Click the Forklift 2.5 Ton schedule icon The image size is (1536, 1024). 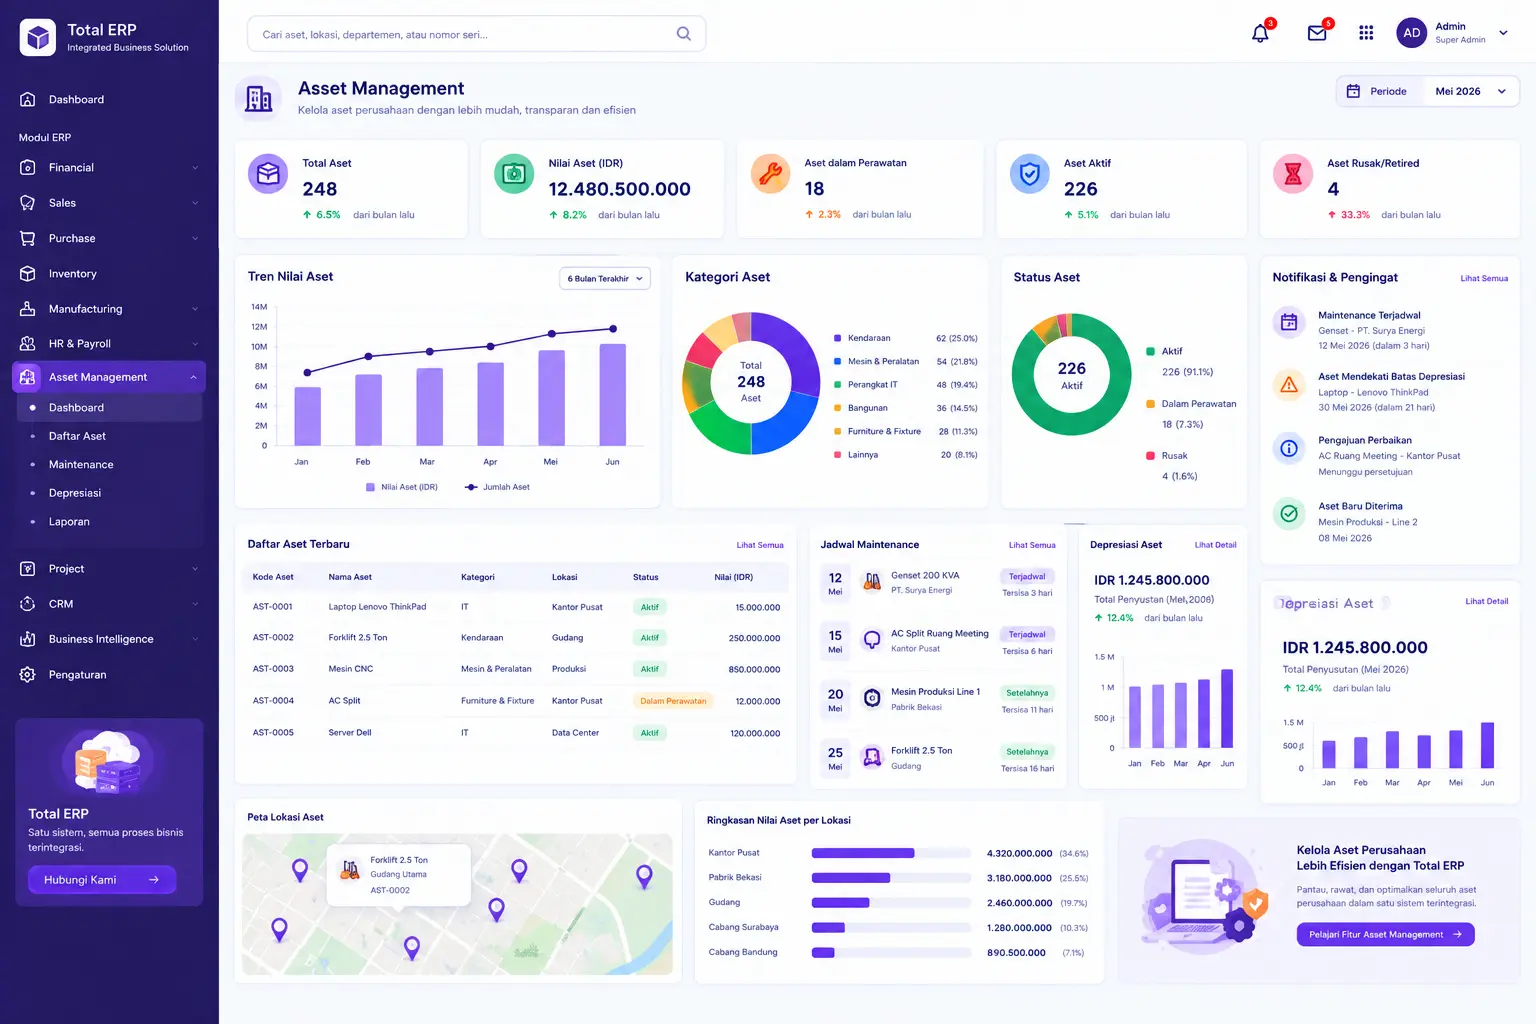point(872,757)
